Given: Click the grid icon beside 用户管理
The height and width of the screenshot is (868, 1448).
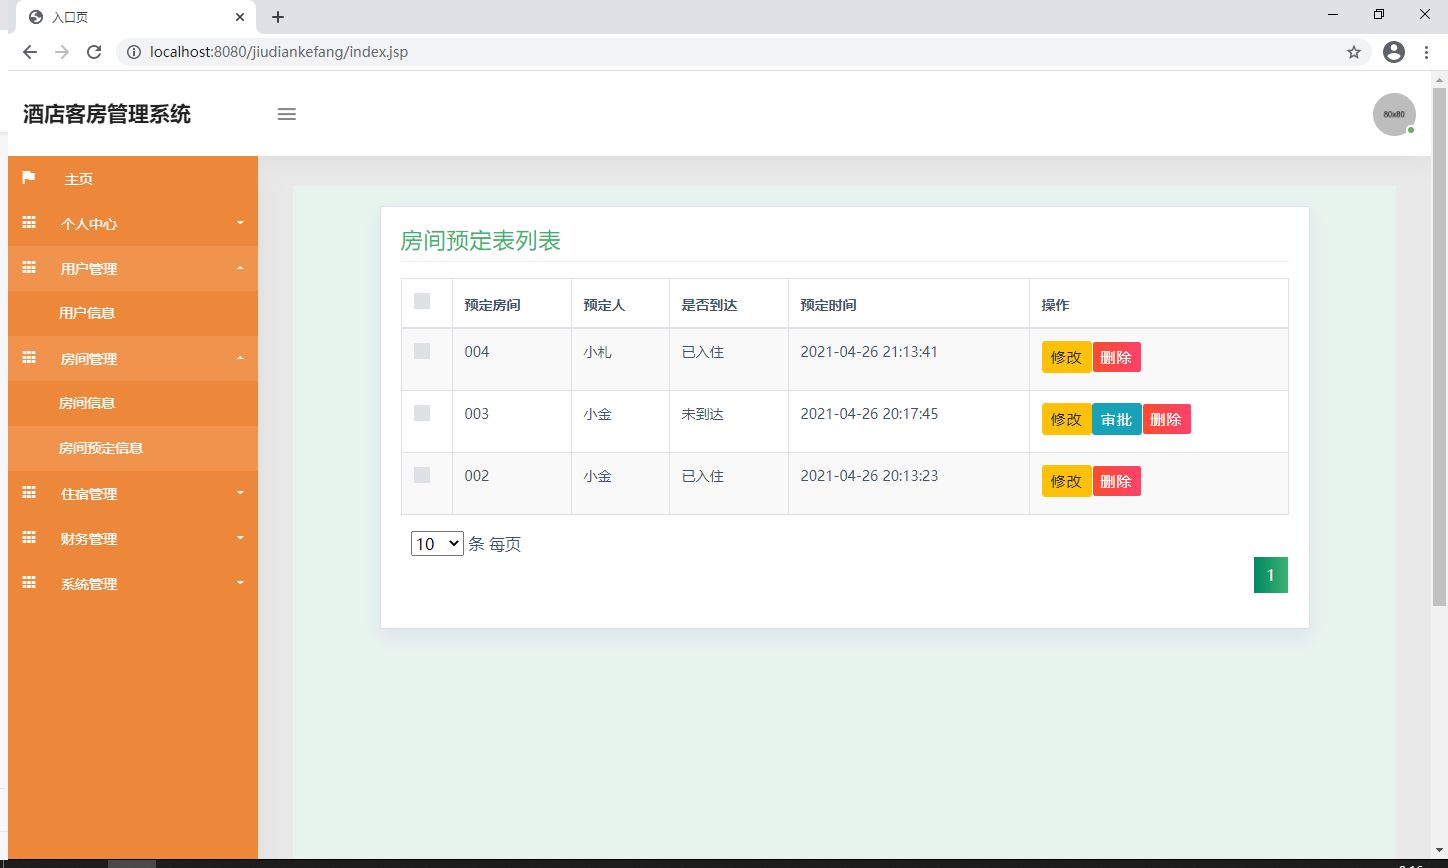Looking at the screenshot, I should (29, 268).
